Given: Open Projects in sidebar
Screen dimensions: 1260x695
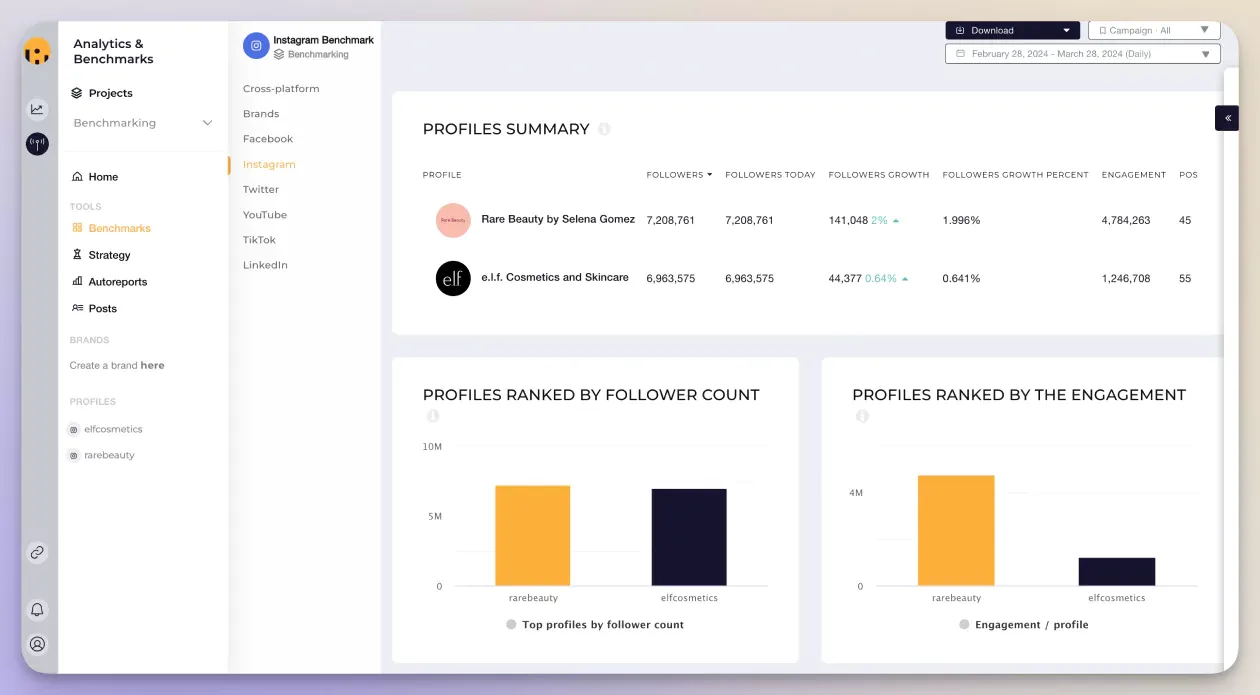Looking at the screenshot, I should point(102,93).
